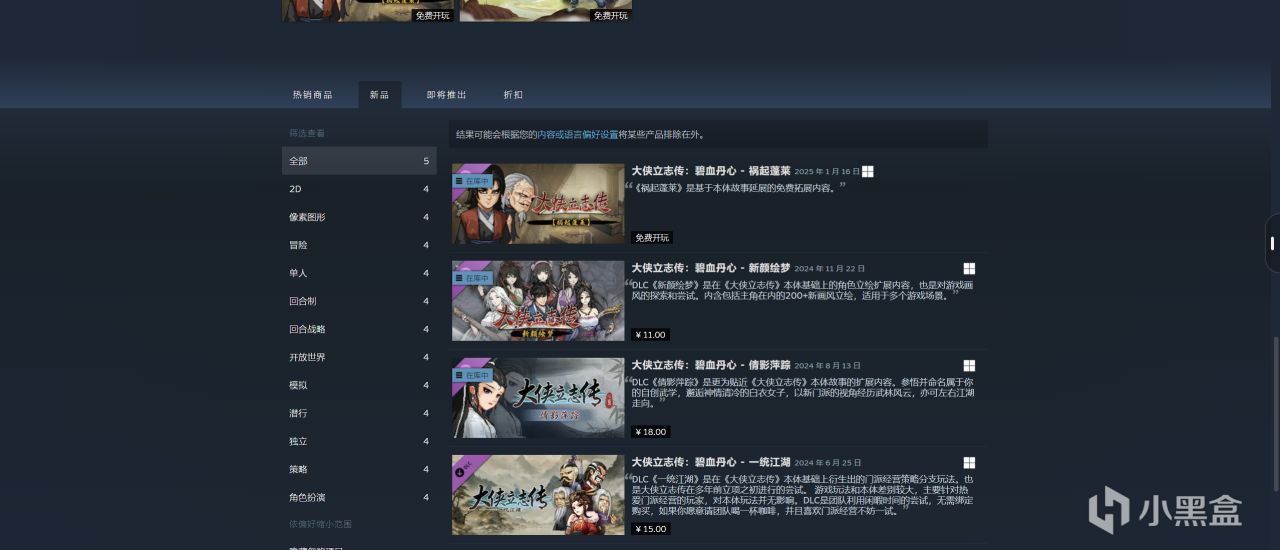Apply the 策略 tag filter
The width and height of the screenshot is (1280, 550).
pyautogui.click(x=359, y=469)
